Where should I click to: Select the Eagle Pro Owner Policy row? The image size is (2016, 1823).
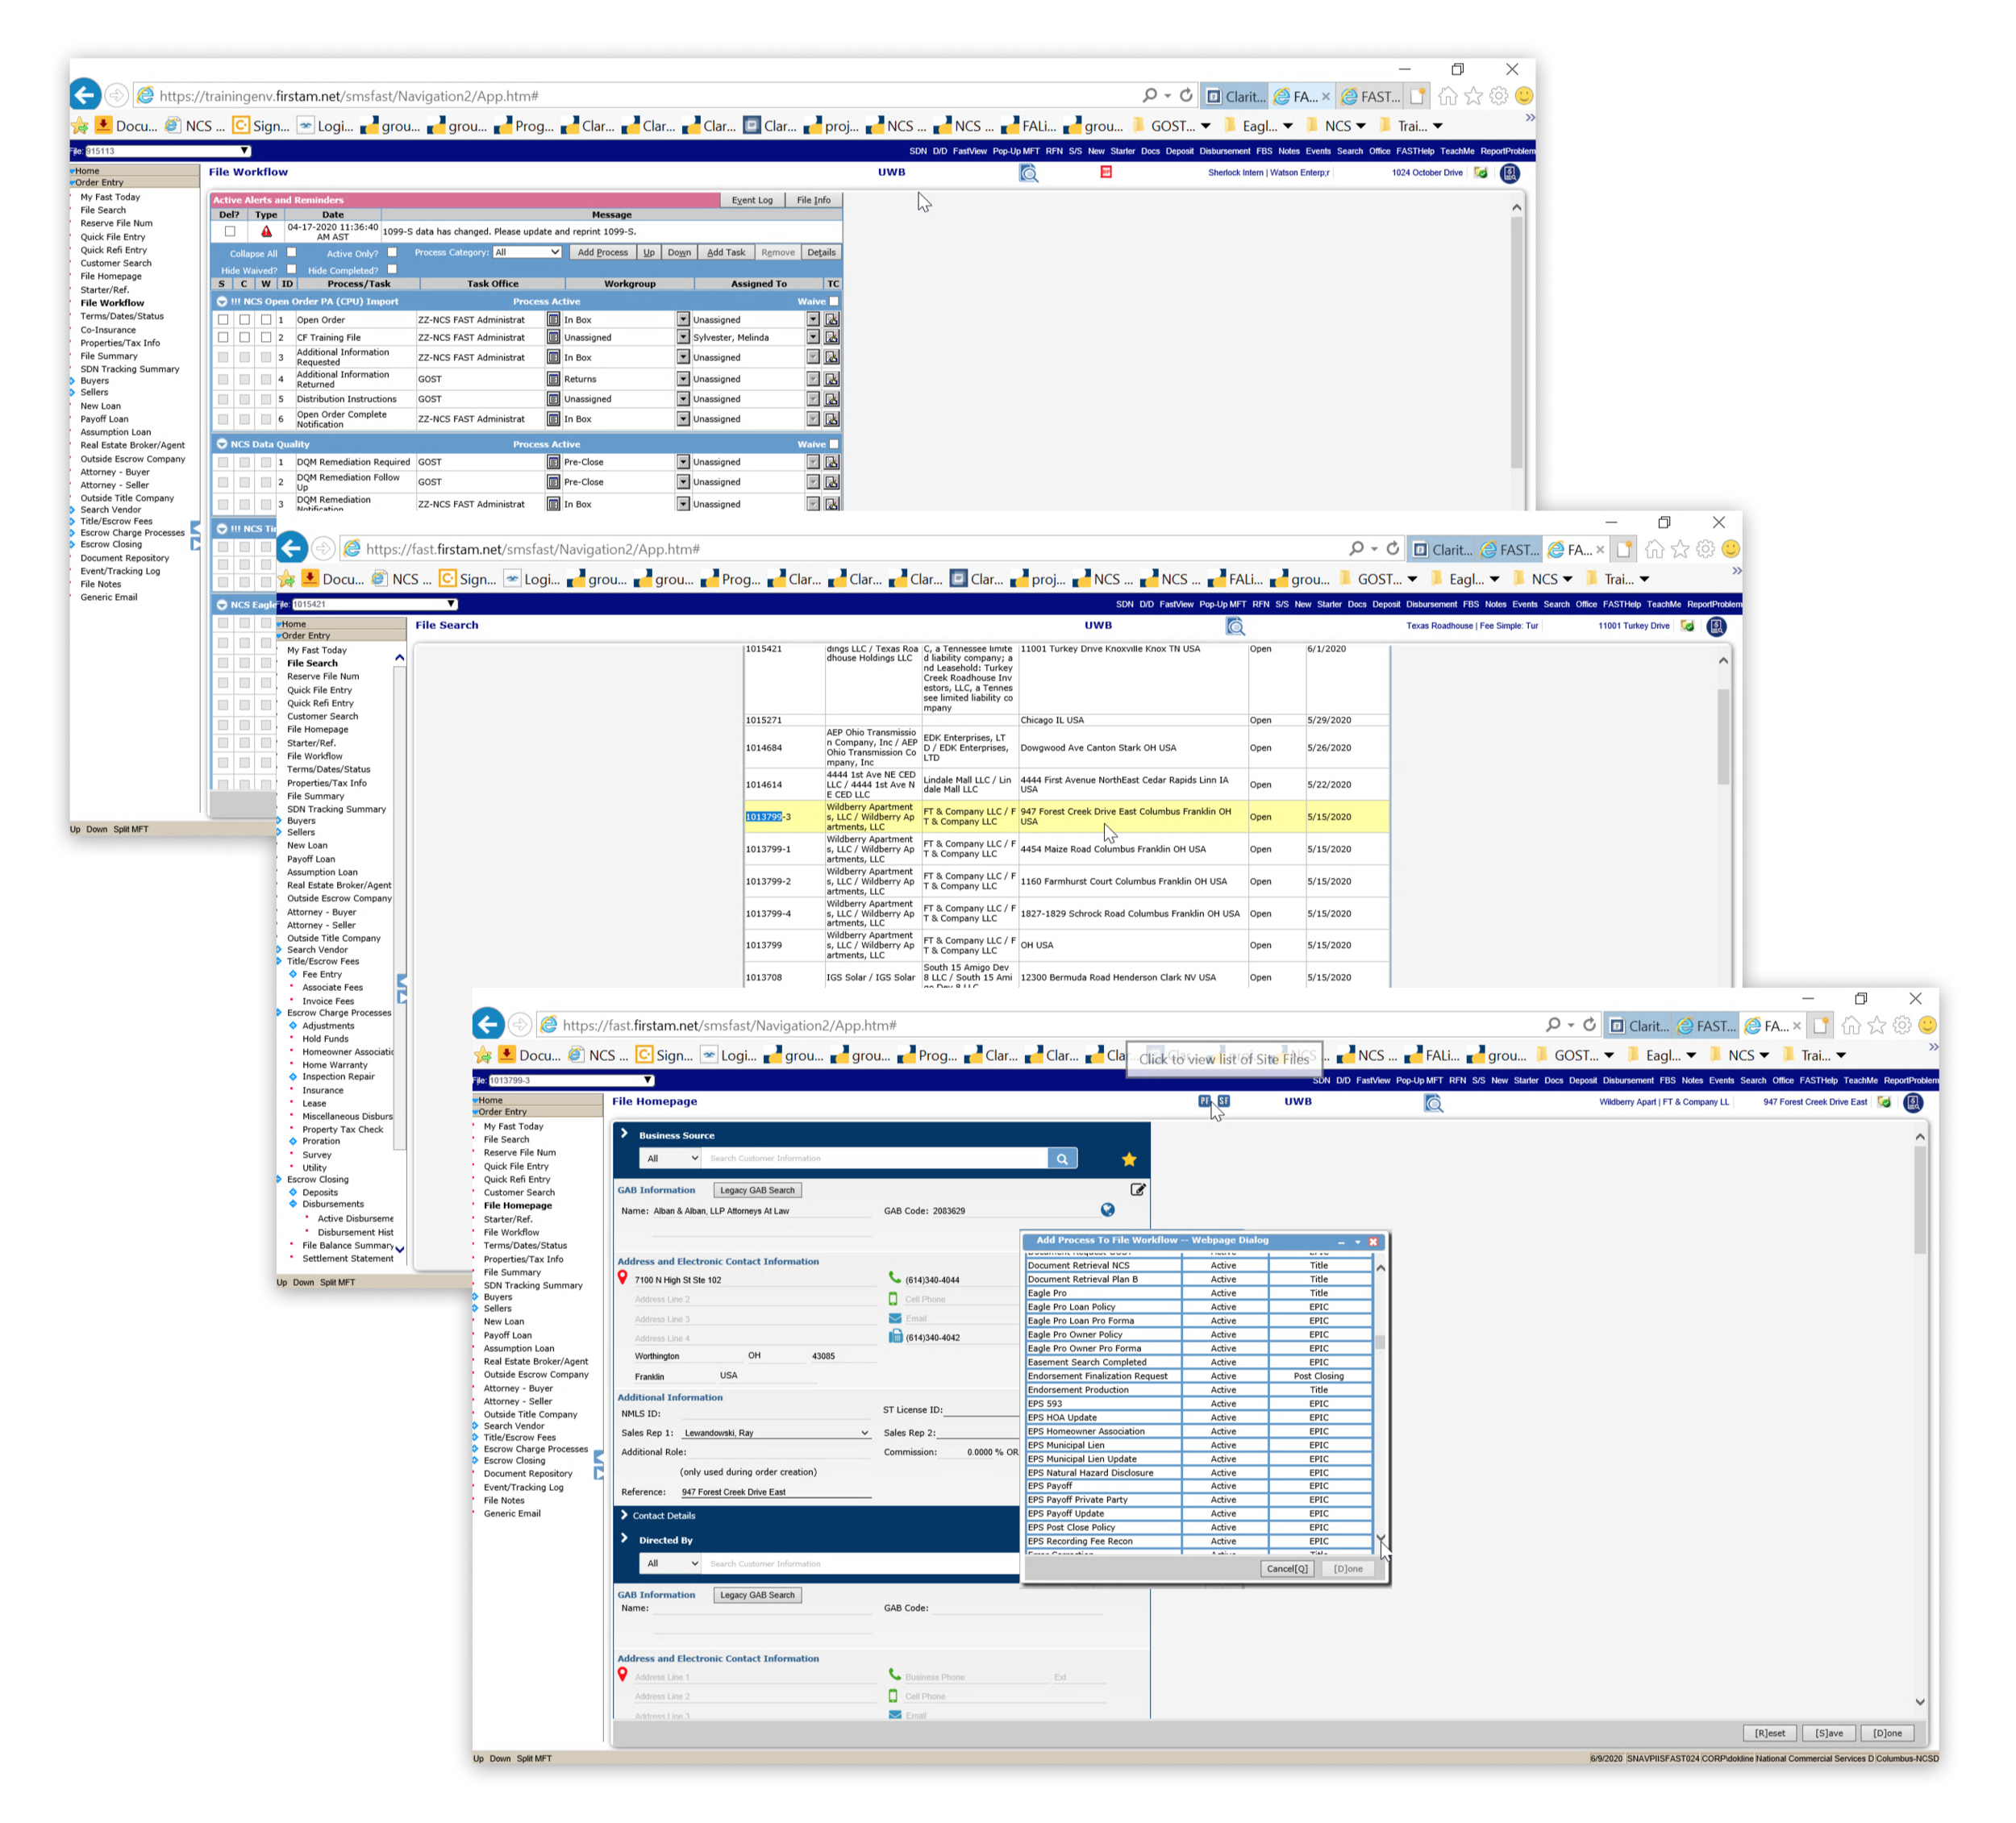pos(1075,1334)
